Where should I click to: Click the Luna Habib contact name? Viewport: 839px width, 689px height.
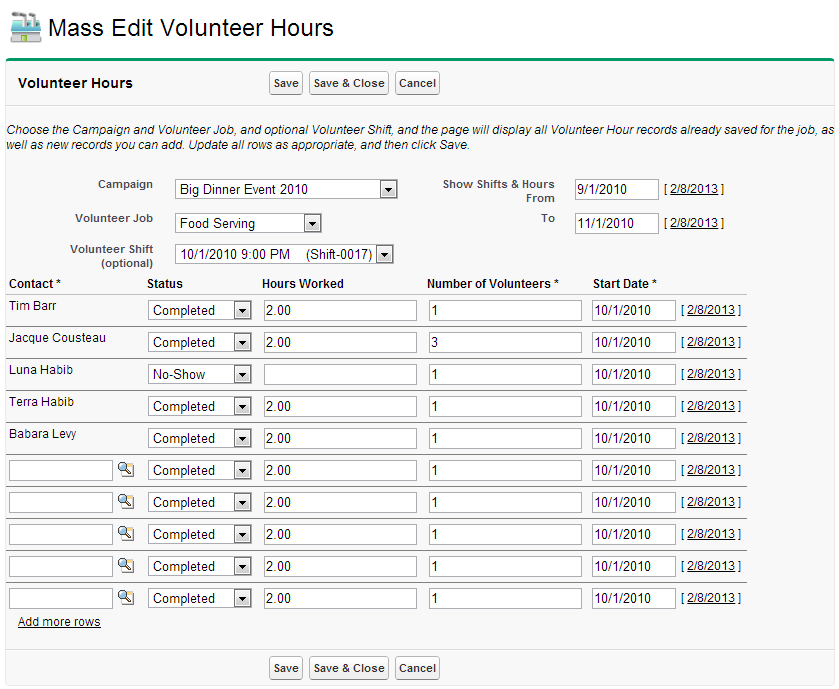(x=41, y=370)
